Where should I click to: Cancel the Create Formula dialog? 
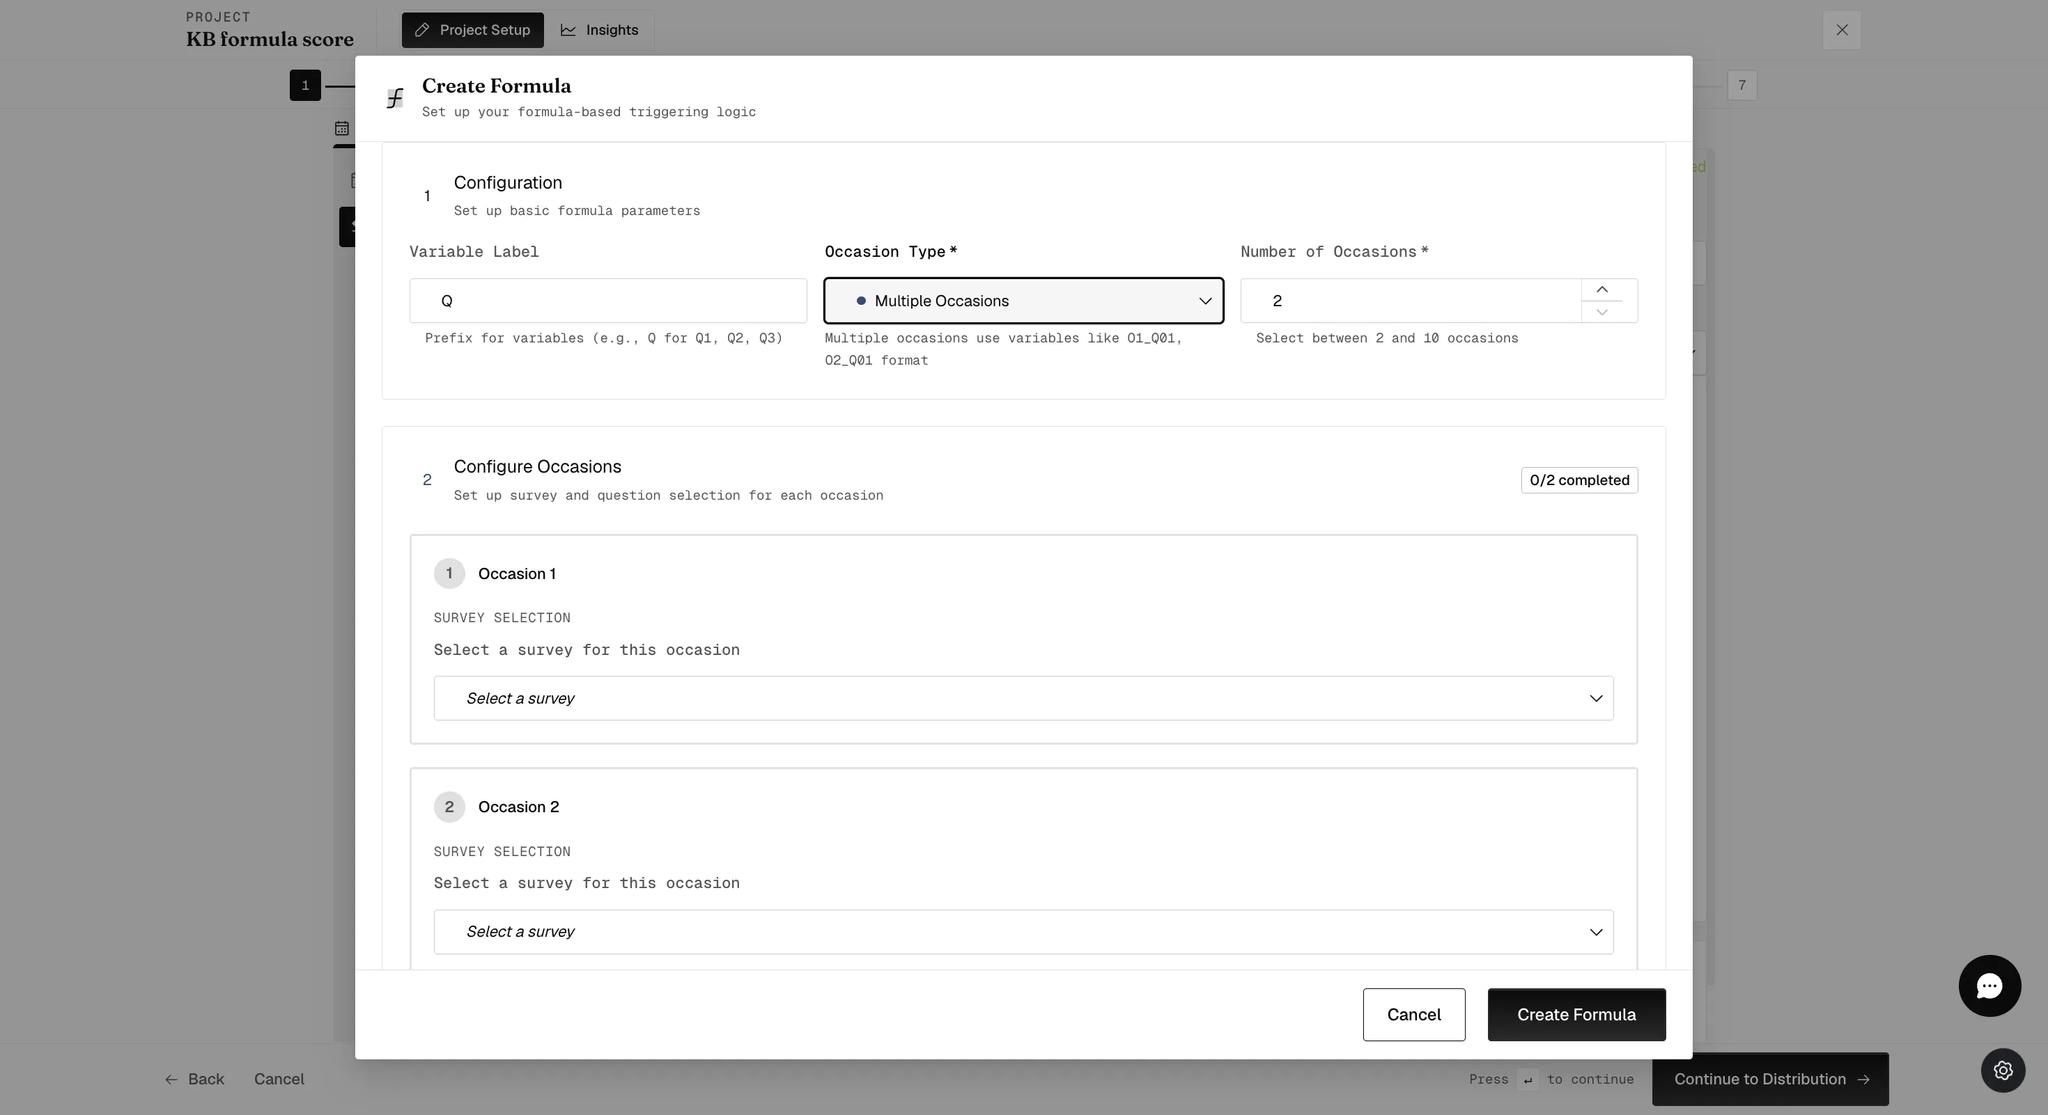tap(1414, 1015)
